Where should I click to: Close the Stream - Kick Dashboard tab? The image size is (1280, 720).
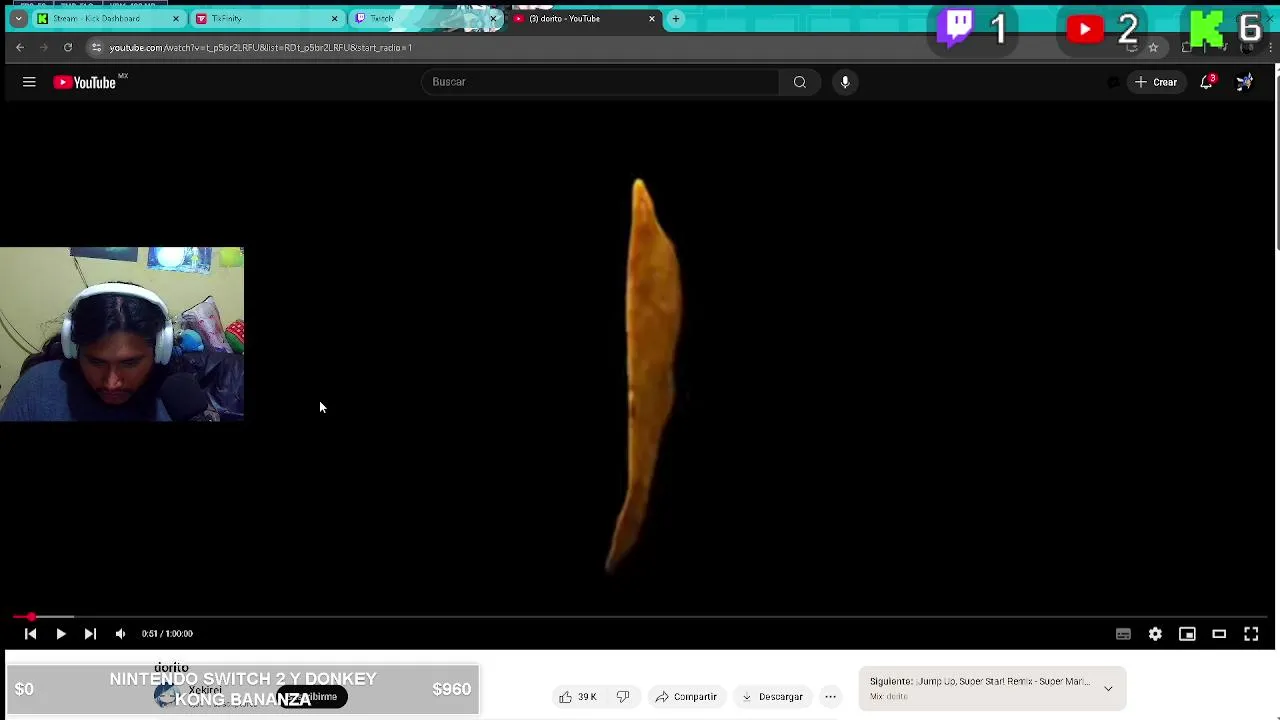[x=176, y=18]
